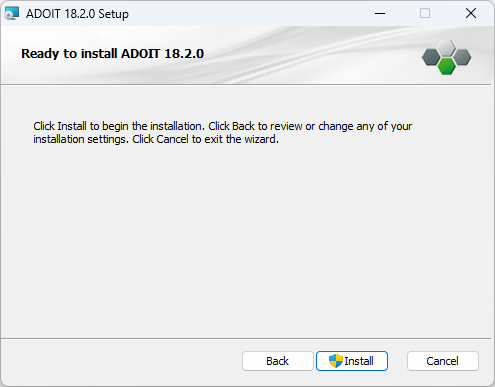Click the 'Click Install to begin' instruction text
This screenshot has width=495, height=387.
pos(222,132)
